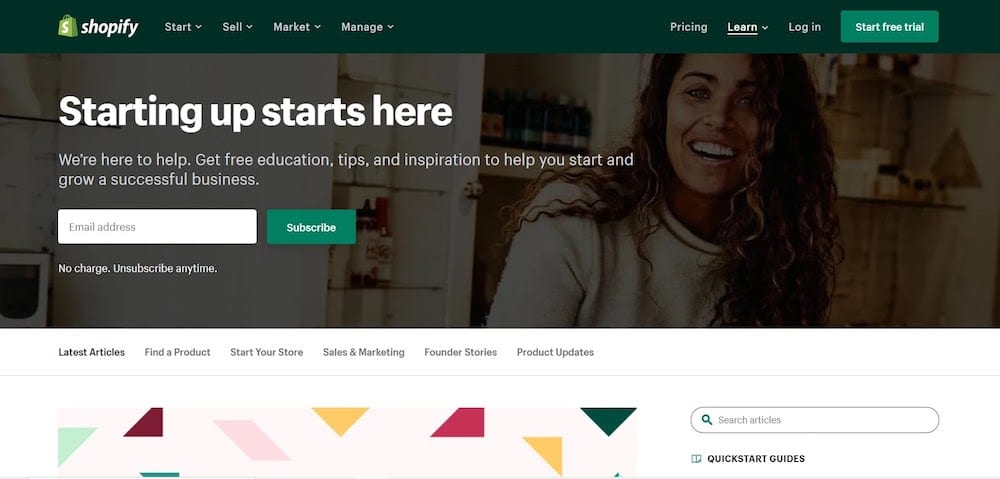1000x479 pixels.
Task: Open the Start Your Store tab
Action: (x=267, y=352)
